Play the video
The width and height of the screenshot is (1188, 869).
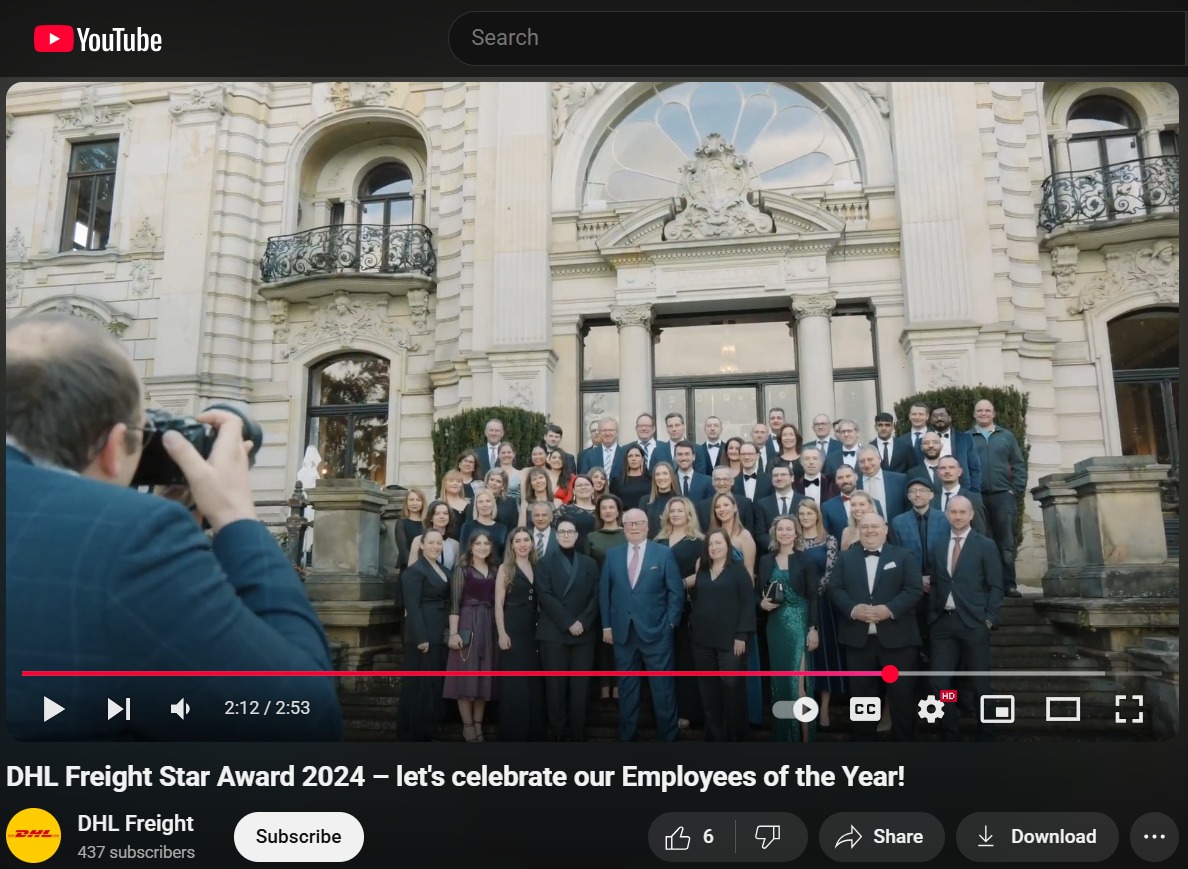(54, 709)
